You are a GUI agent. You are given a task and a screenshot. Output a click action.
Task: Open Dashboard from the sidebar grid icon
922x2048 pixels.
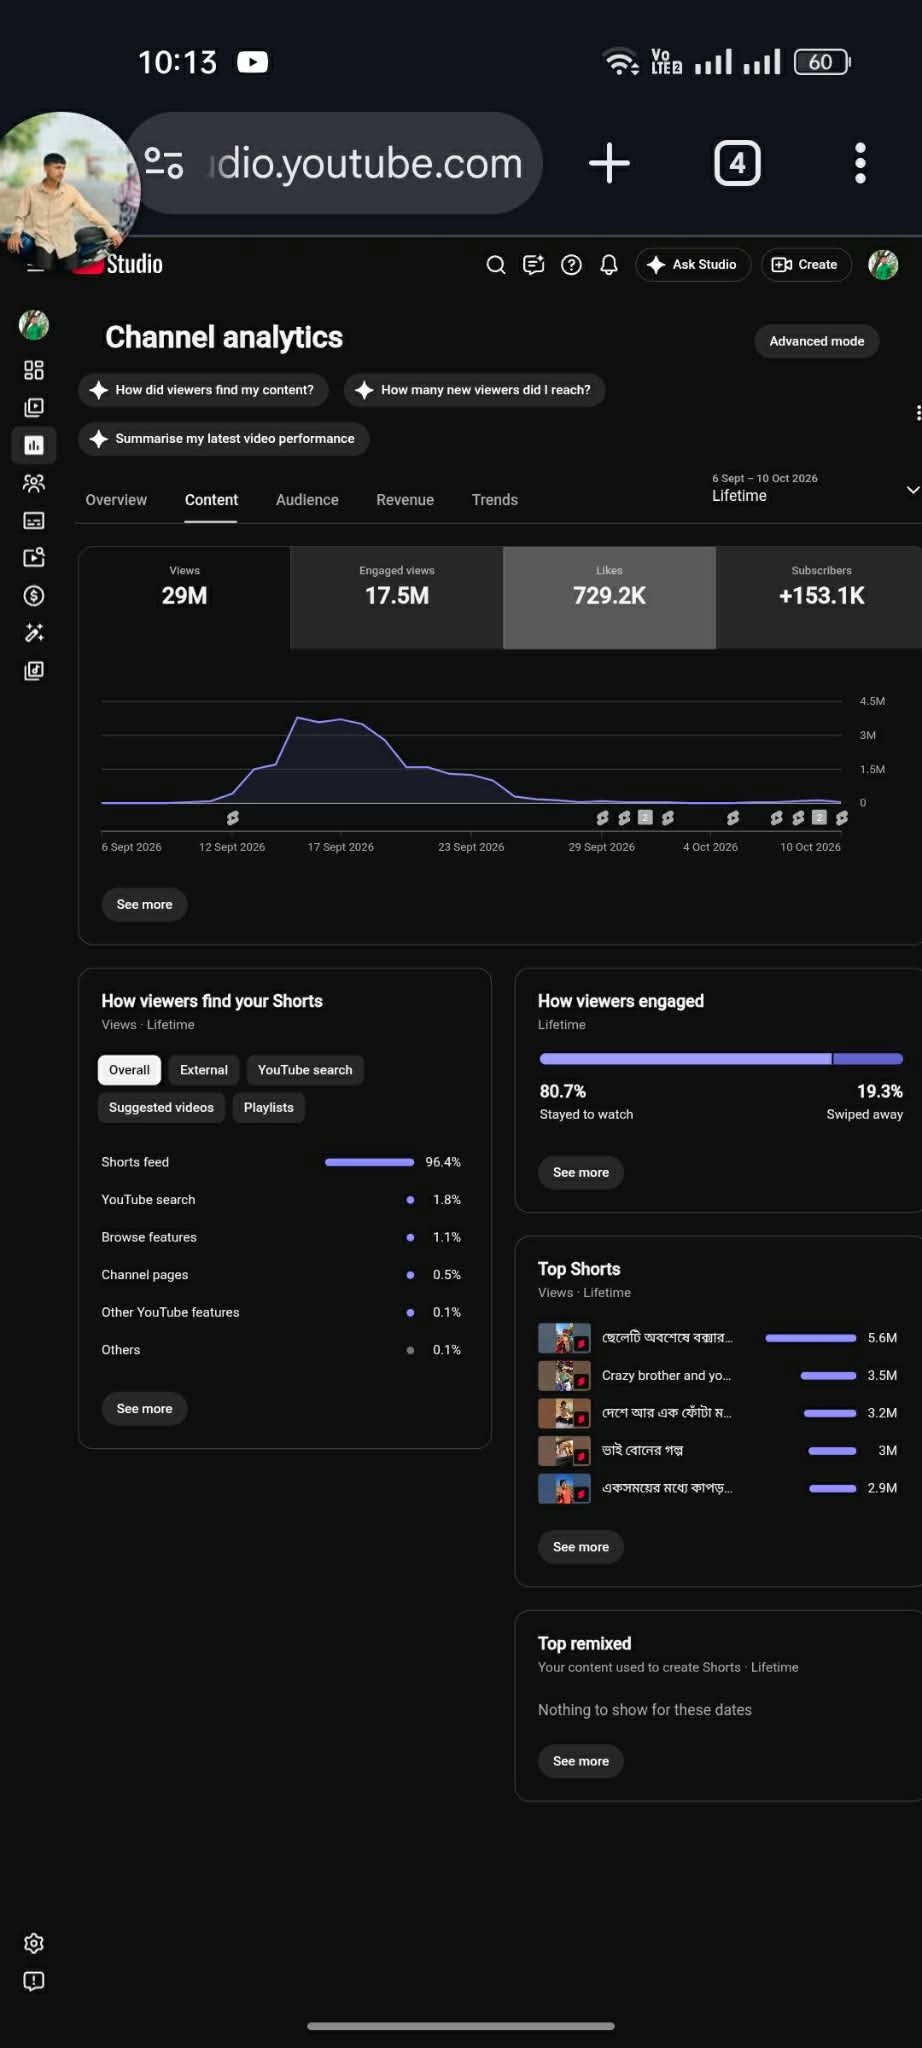(x=34, y=370)
